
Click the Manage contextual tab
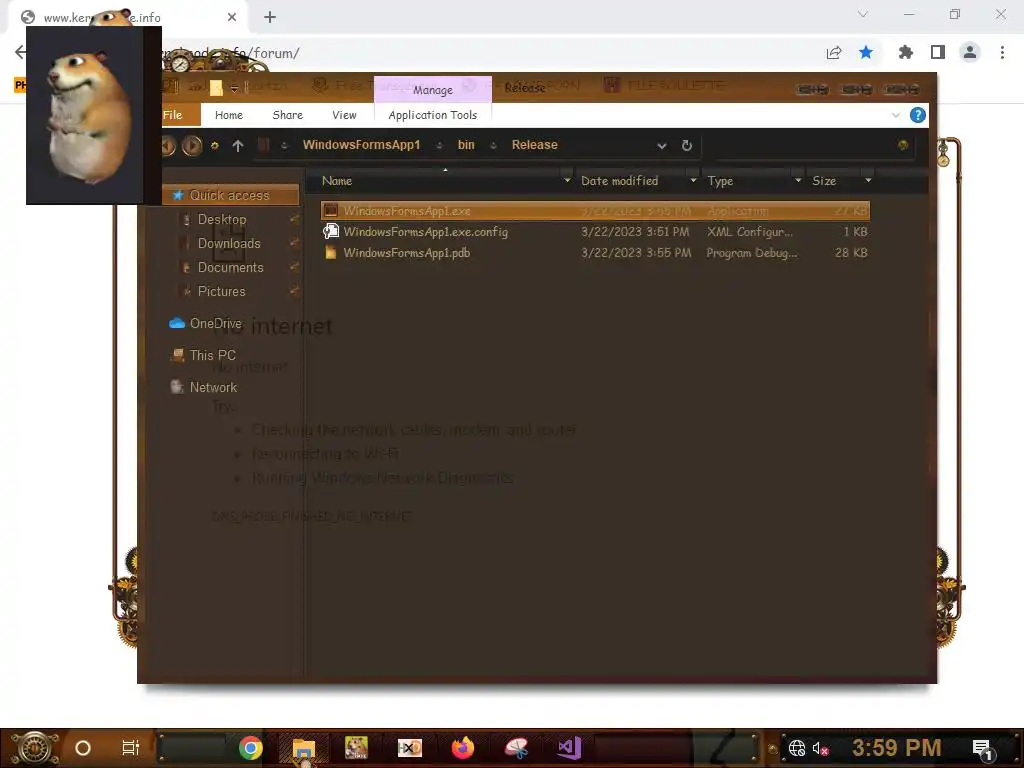click(432, 89)
